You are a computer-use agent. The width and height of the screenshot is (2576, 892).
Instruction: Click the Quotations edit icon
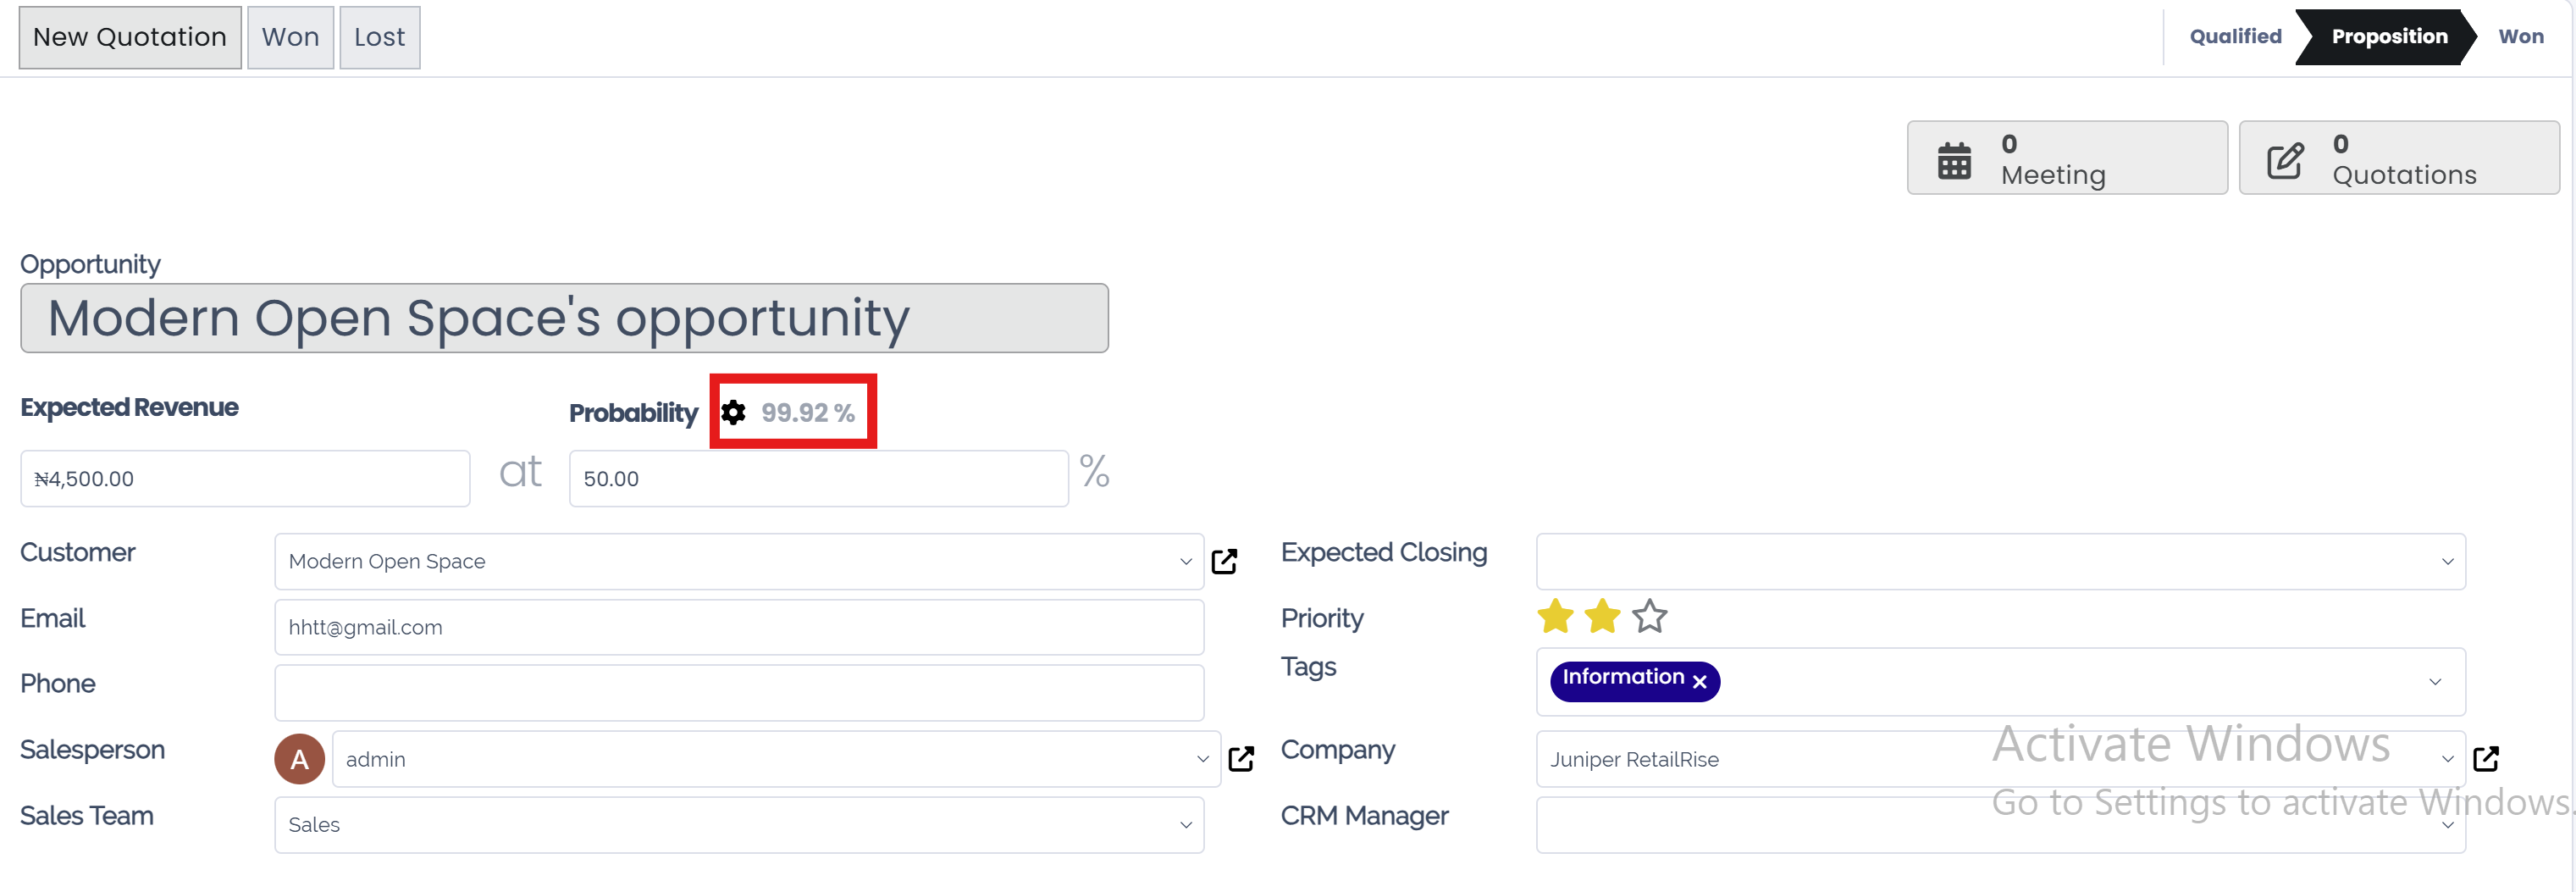(2284, 160)
